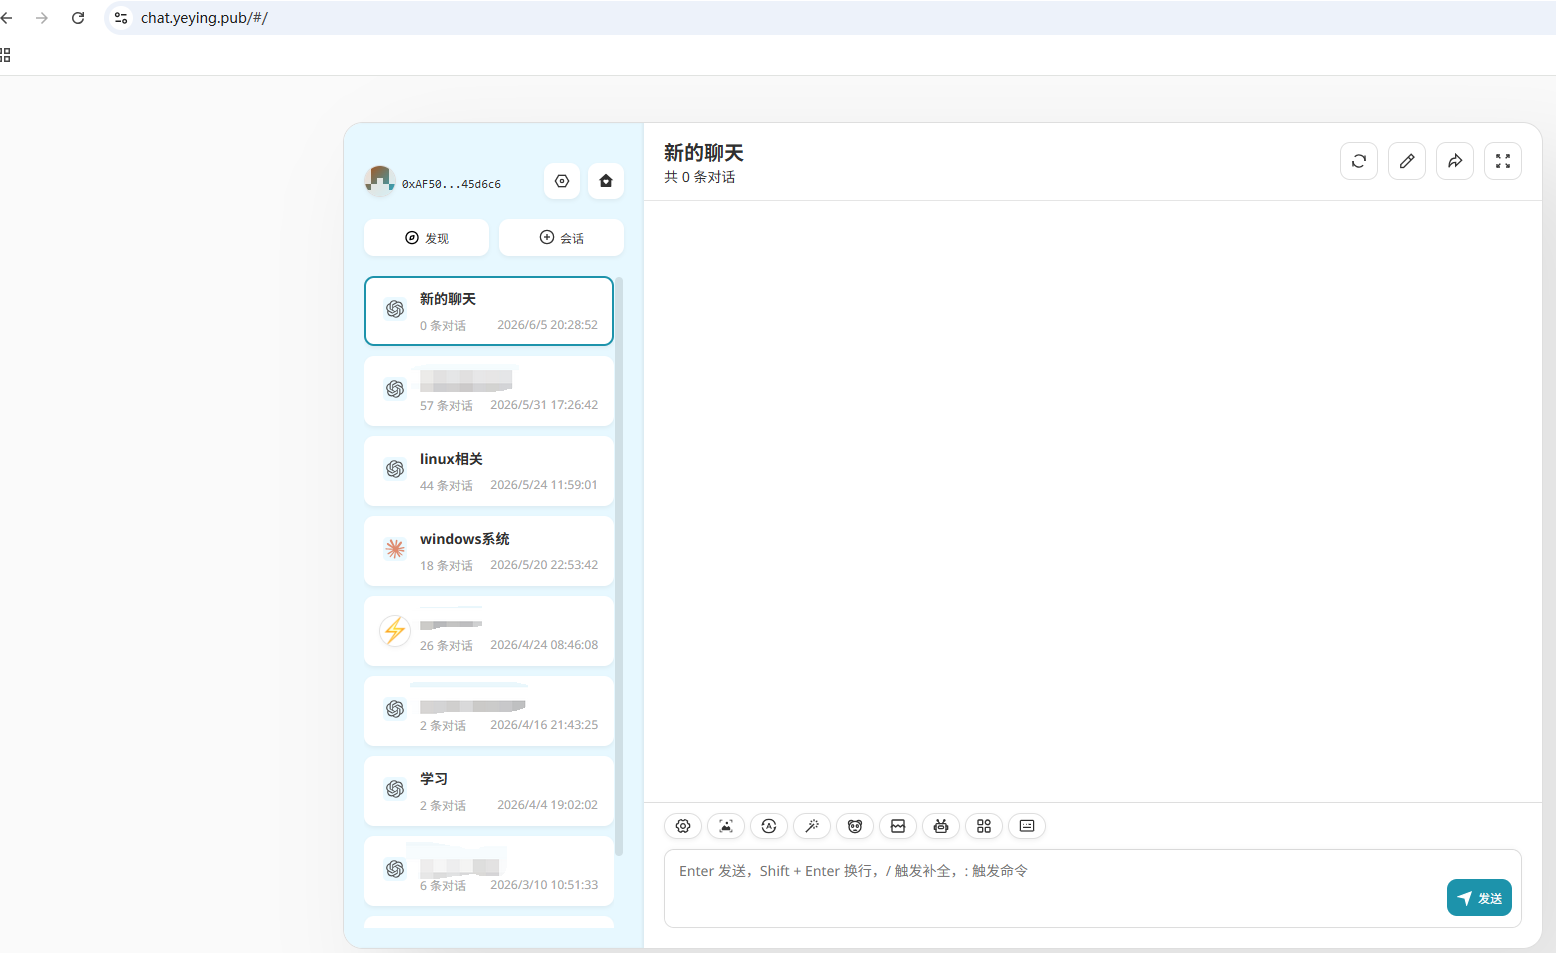Image resolution: width=1556 pixels, height=953 pixels.
Task: Click the sidebar chat list scrollbar
Action: (619, 566)
